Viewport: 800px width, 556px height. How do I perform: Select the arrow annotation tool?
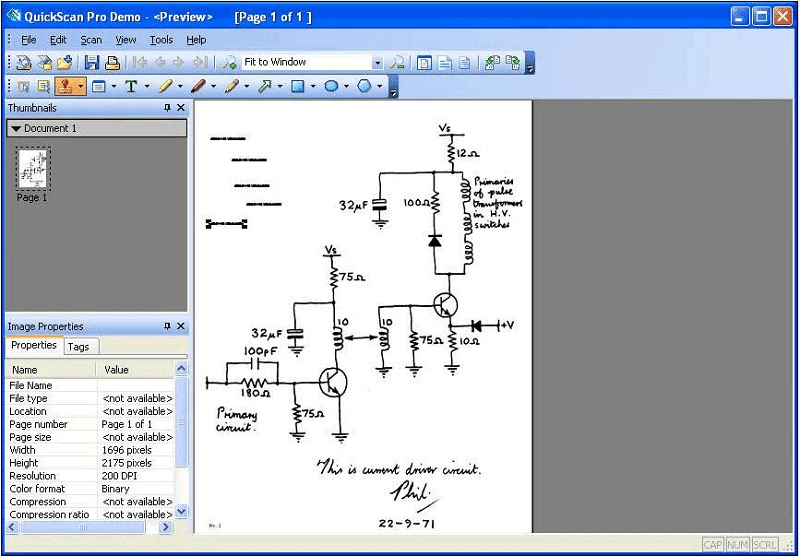pos(264,87)
